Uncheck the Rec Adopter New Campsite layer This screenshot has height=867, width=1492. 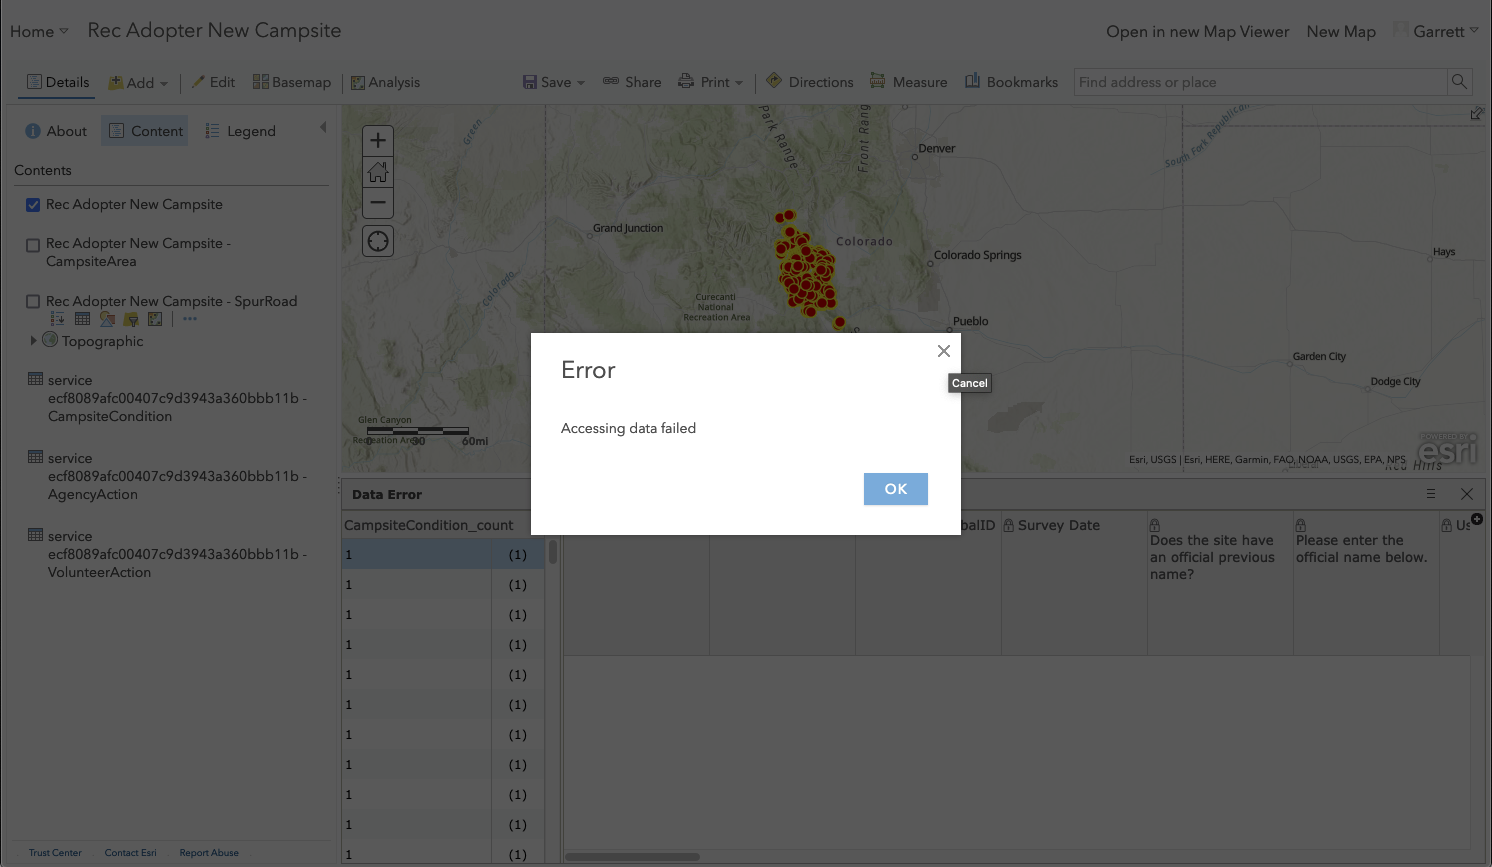(32, 204)
